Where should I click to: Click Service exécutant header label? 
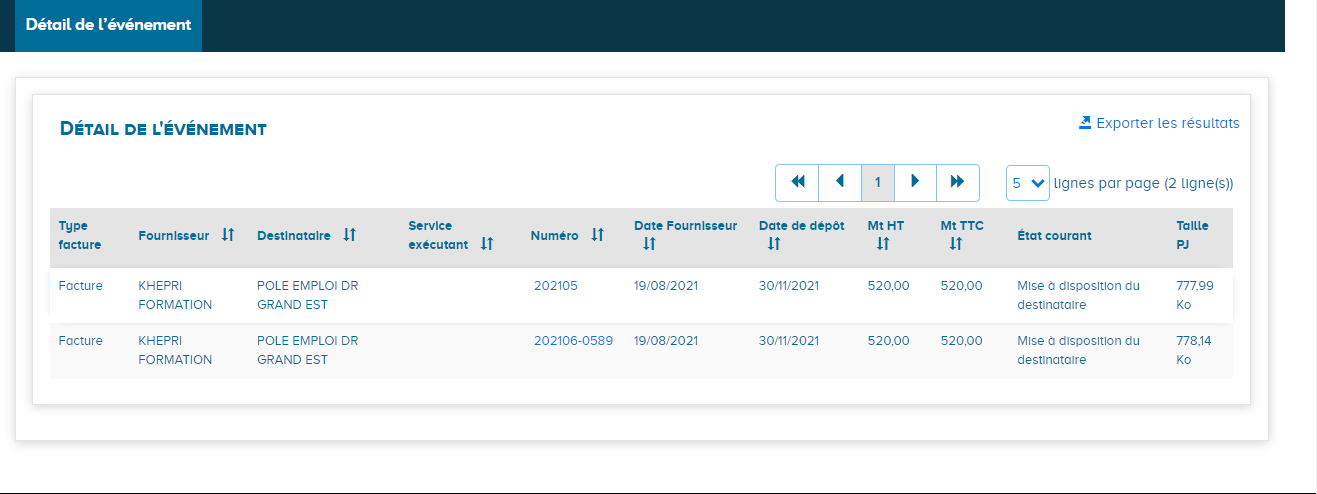438,235
